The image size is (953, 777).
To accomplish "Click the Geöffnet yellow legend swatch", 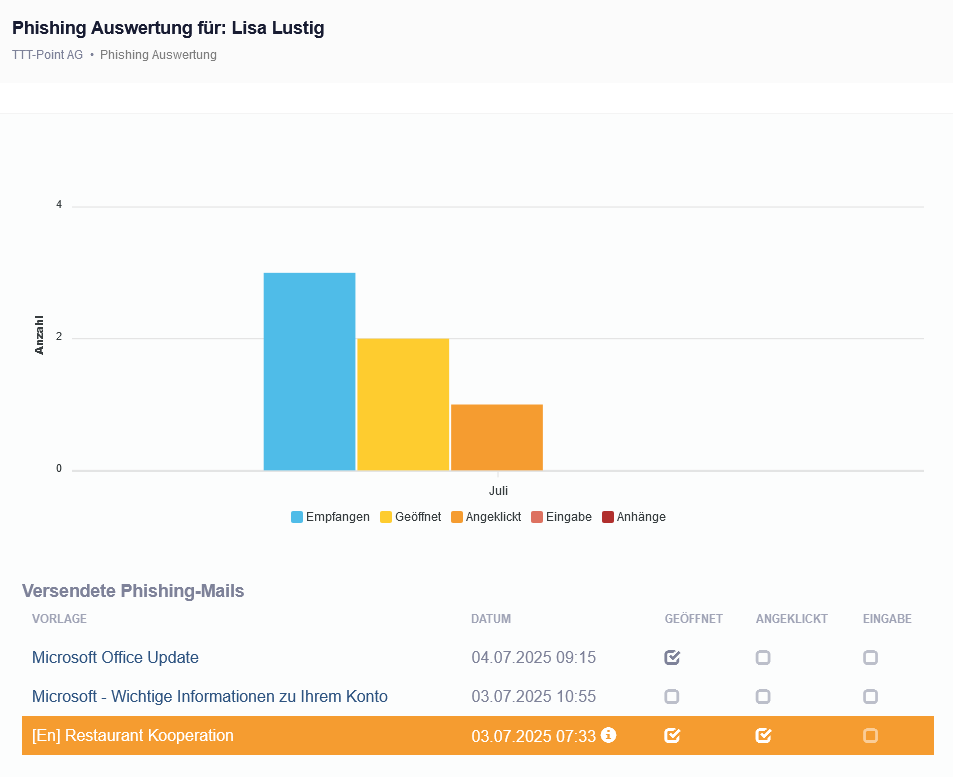I will [x=386, y=517].
